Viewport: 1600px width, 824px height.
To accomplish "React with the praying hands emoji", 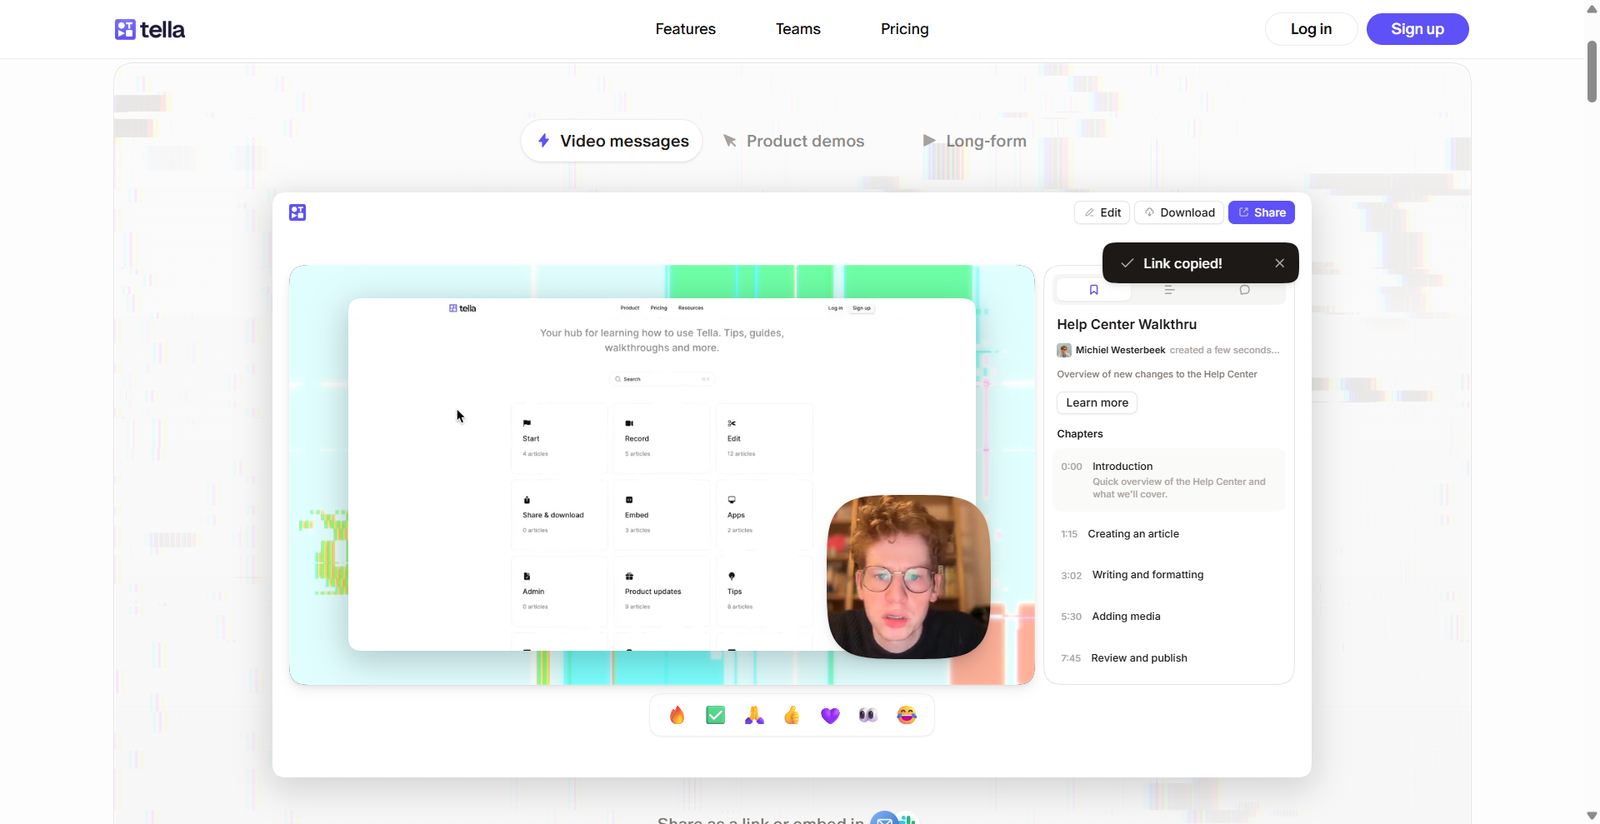I will point(754,715).
